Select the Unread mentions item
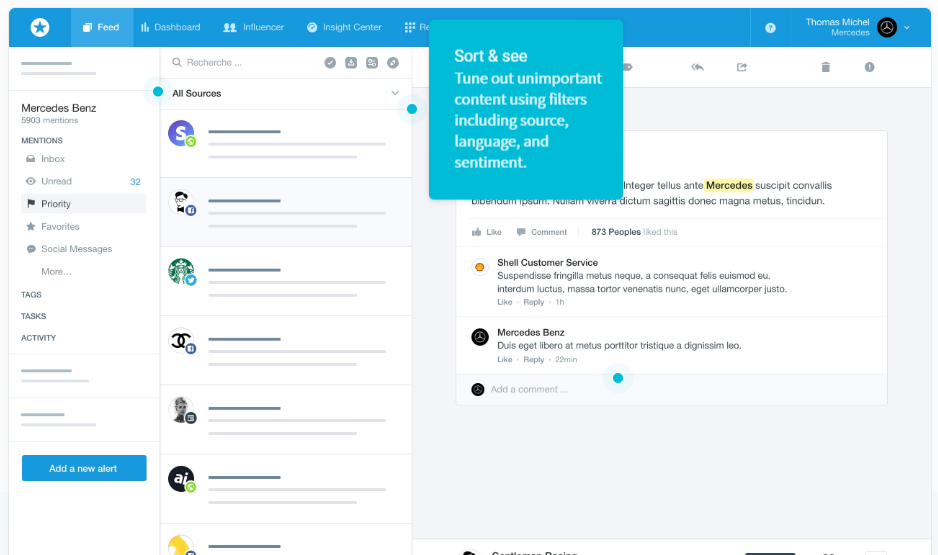Image resolution: width=938 pixels, height=555 pixels. click(56, 181)
